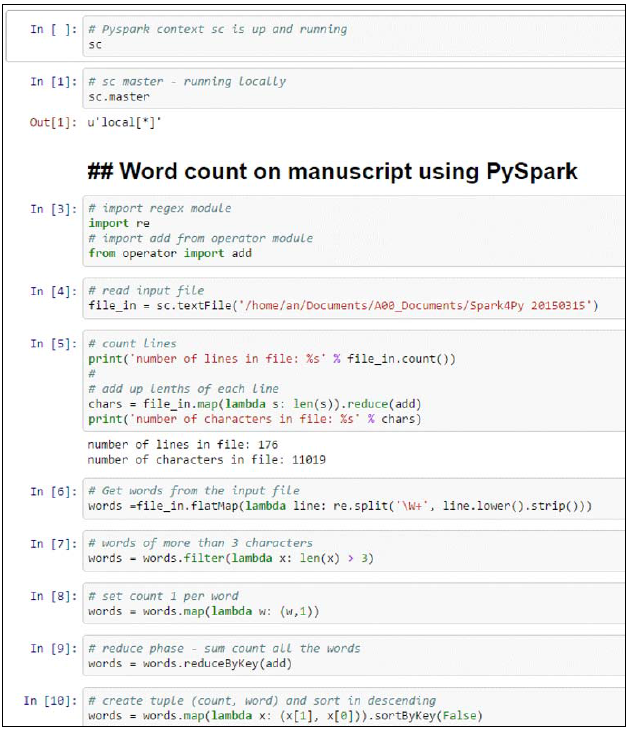Click the 'import regex module' comment
Screen dimensions: 629x729
click(x=159, y=208)
